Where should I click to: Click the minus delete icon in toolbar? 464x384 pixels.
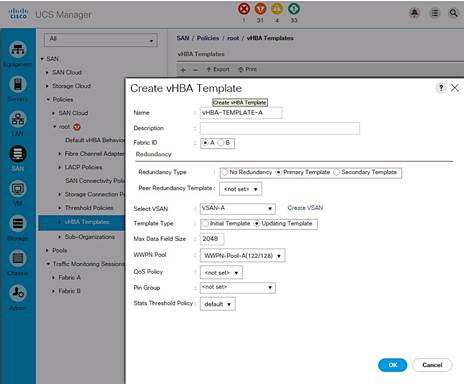tap(196, 70)
